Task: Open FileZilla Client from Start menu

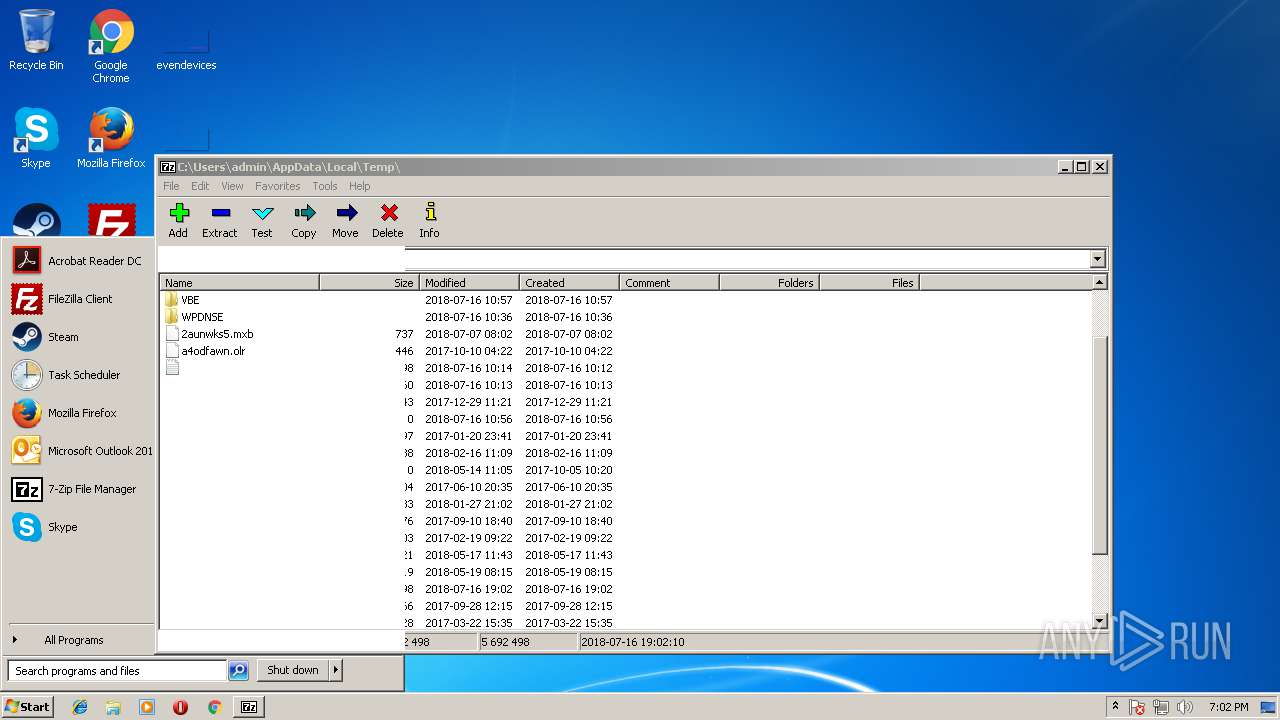Action: pyautogui.click(x=80, y=299)
